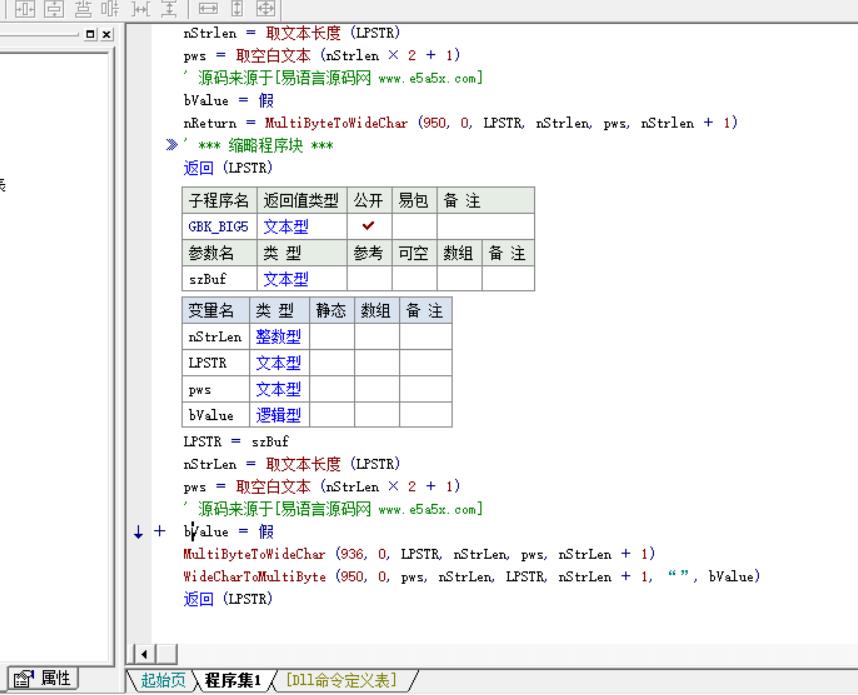
Task: Click the equal horizontal spacing toolbar icon
Action: (x=141, y=8)
